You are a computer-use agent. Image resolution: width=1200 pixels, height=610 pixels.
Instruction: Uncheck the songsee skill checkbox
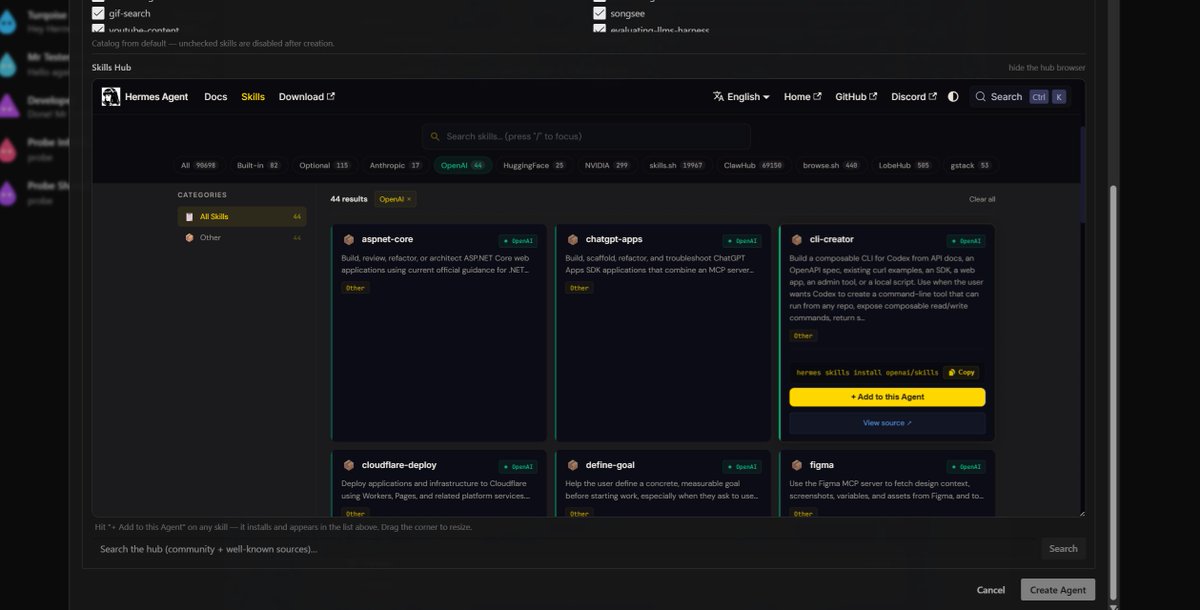coord(599,14)
